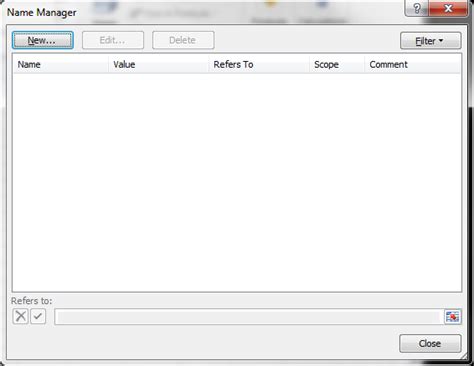The height and width of the screenshot is (366, 474).
Task: Click the empty names list area
Action: 237,182
